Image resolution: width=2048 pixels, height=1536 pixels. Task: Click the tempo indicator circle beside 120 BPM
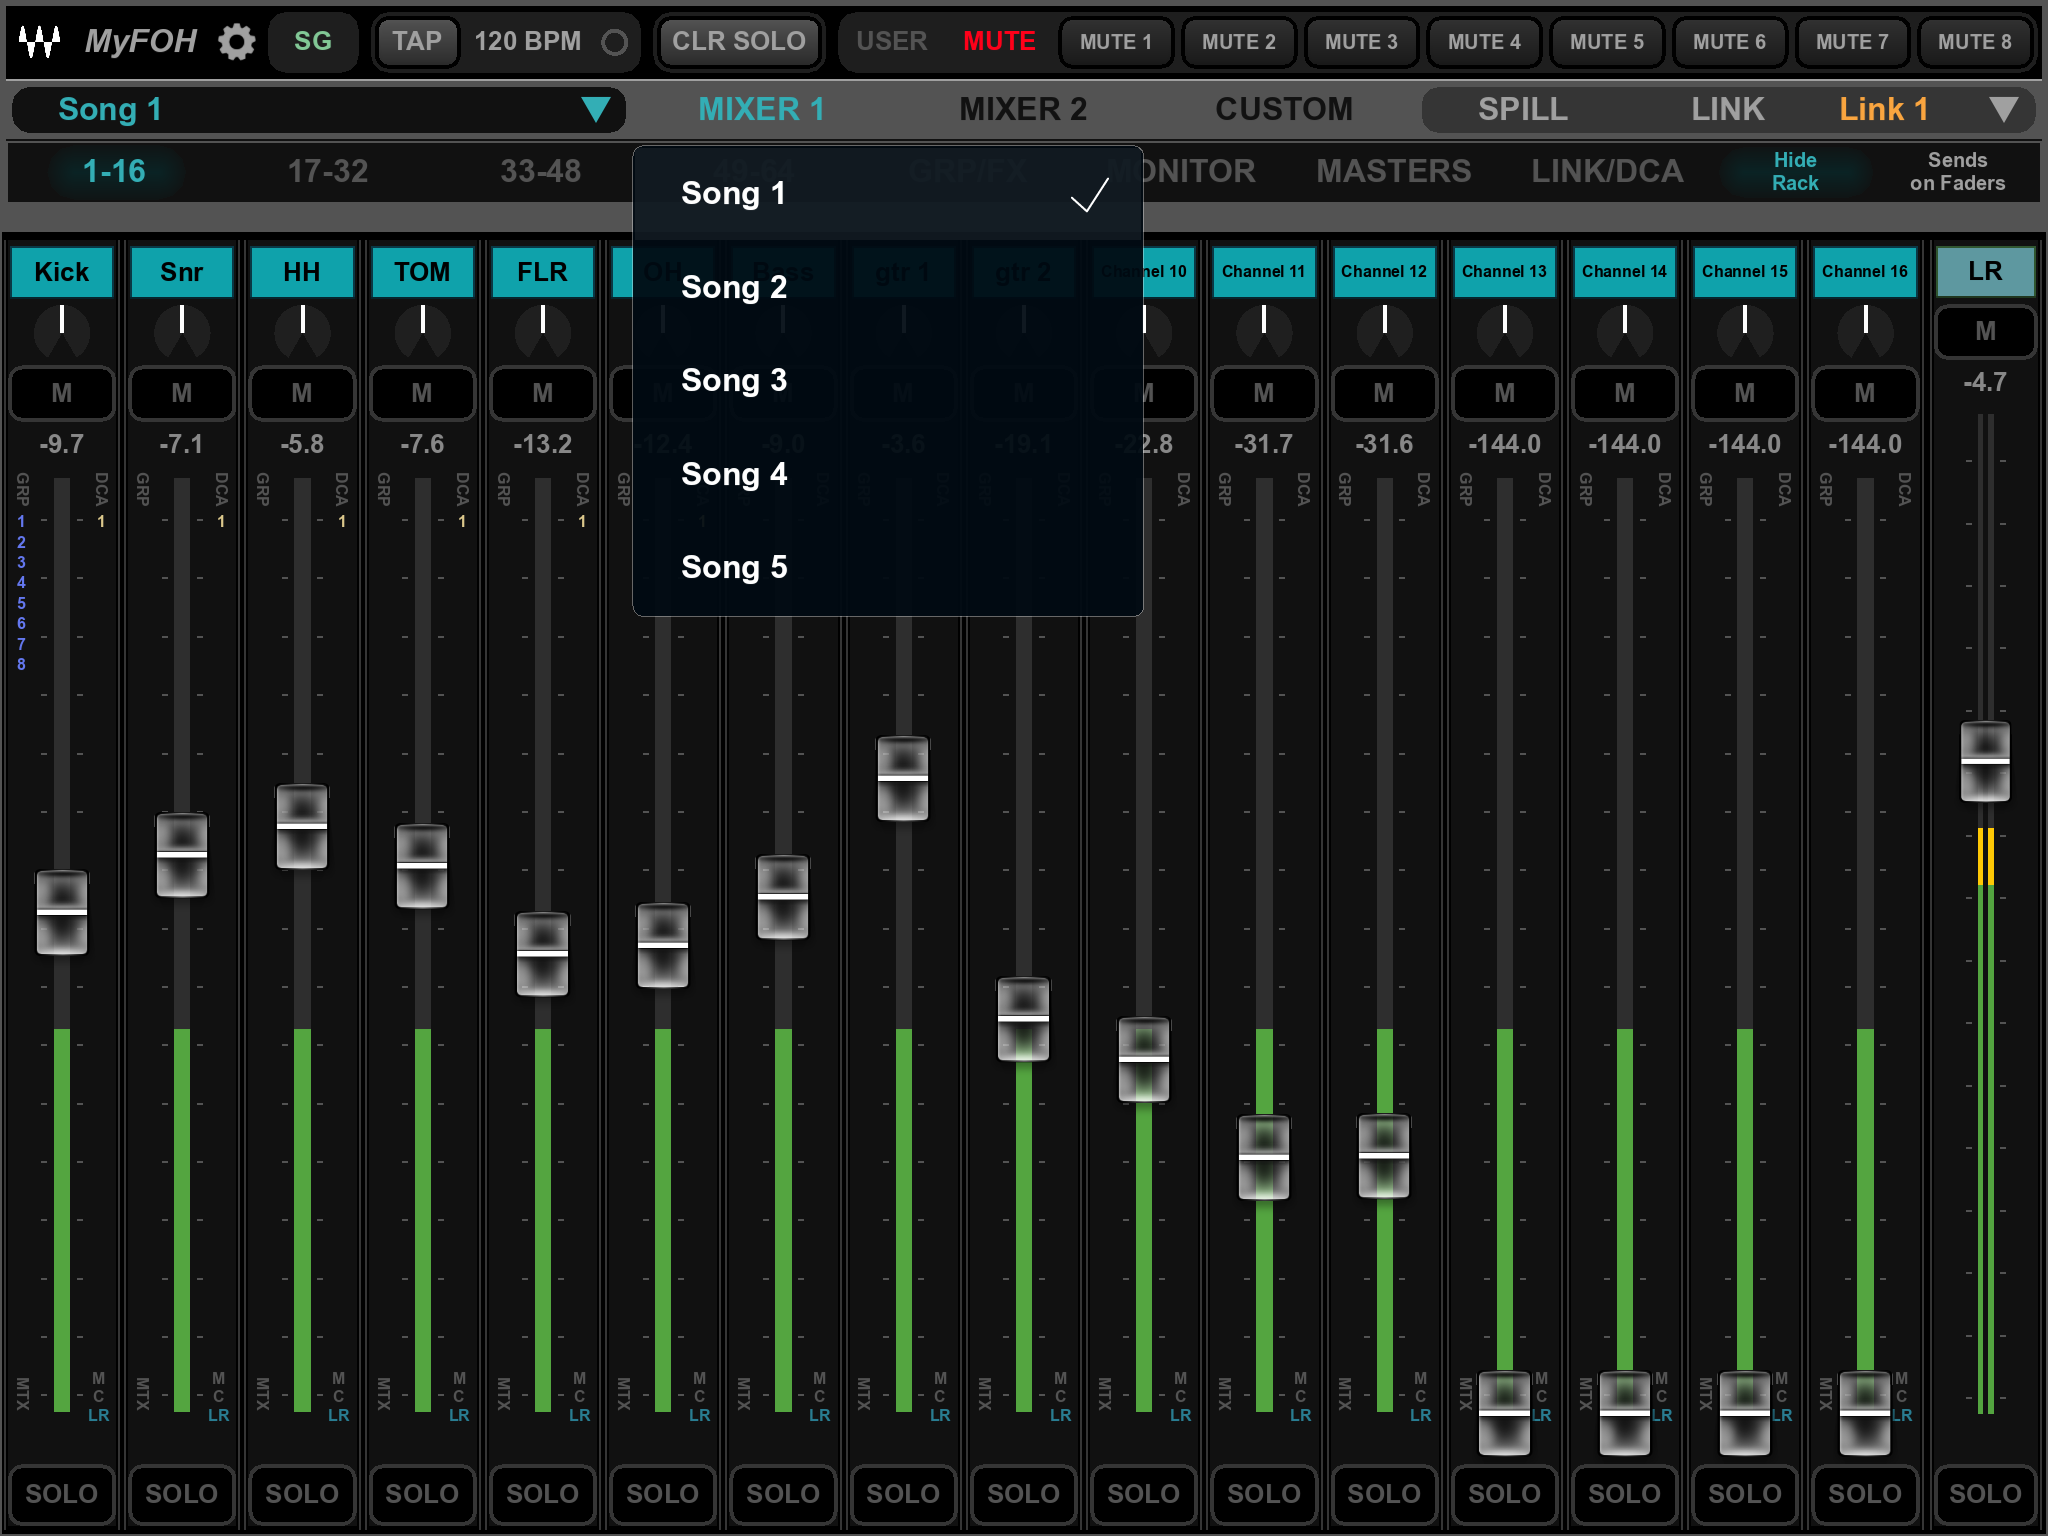pos(614,42)
